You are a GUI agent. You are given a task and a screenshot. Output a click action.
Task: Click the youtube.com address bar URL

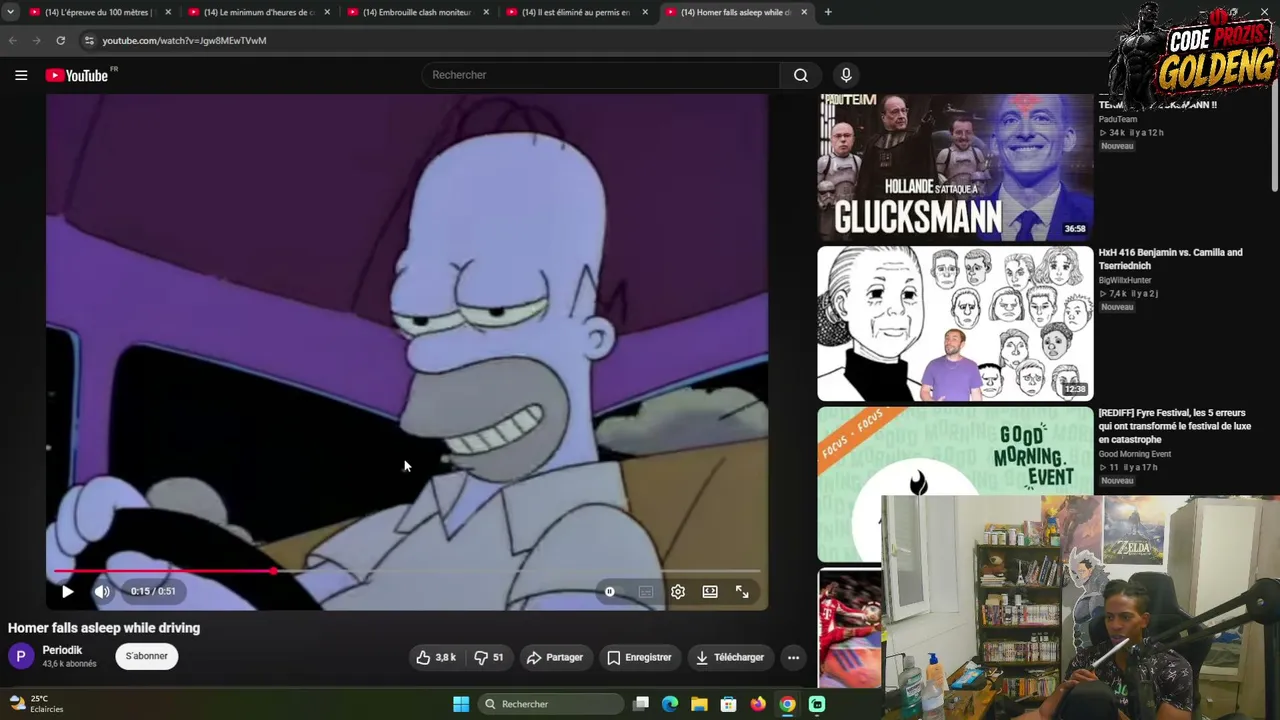tap(184, 41)
